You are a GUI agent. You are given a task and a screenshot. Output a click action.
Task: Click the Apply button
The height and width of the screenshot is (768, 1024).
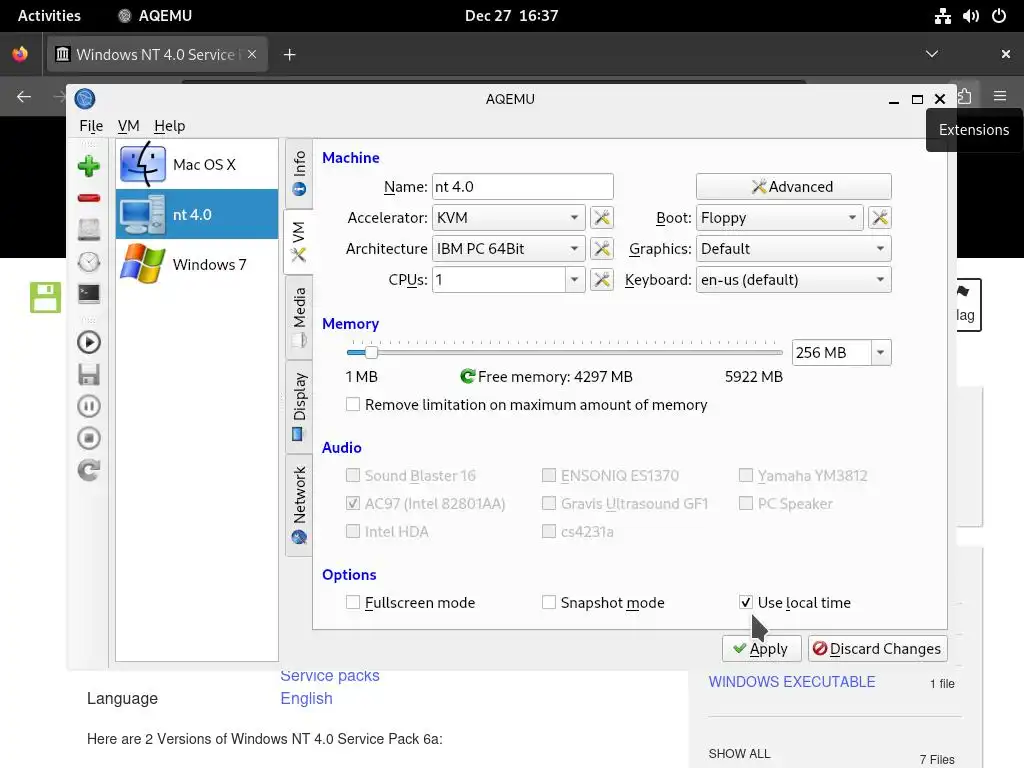pyautogui.click(x=761, y=648)
